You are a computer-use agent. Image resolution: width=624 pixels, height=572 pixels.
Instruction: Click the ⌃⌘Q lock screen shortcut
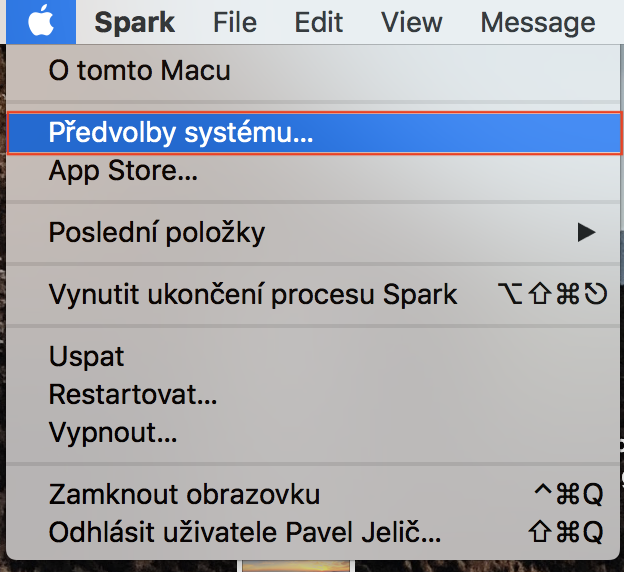pos(570,494)
